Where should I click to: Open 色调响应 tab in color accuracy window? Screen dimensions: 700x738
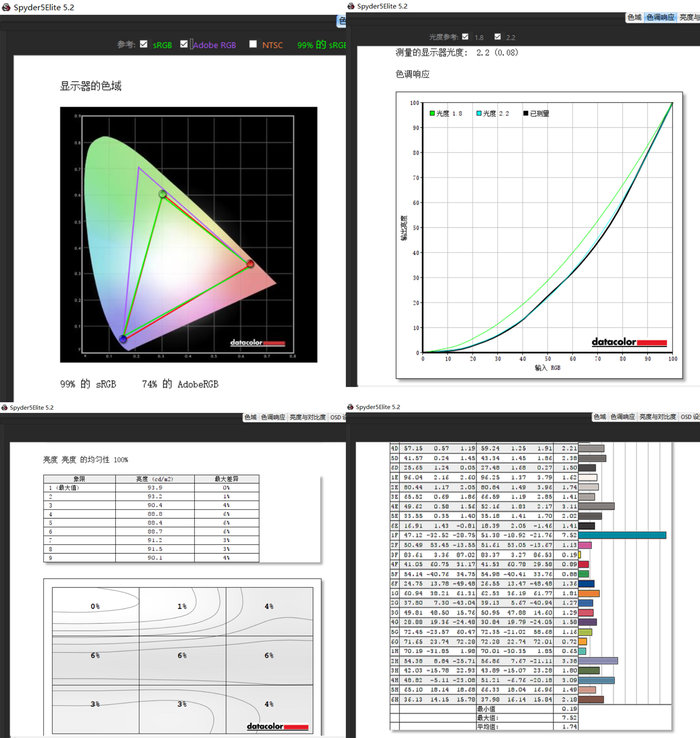(622, 417)
